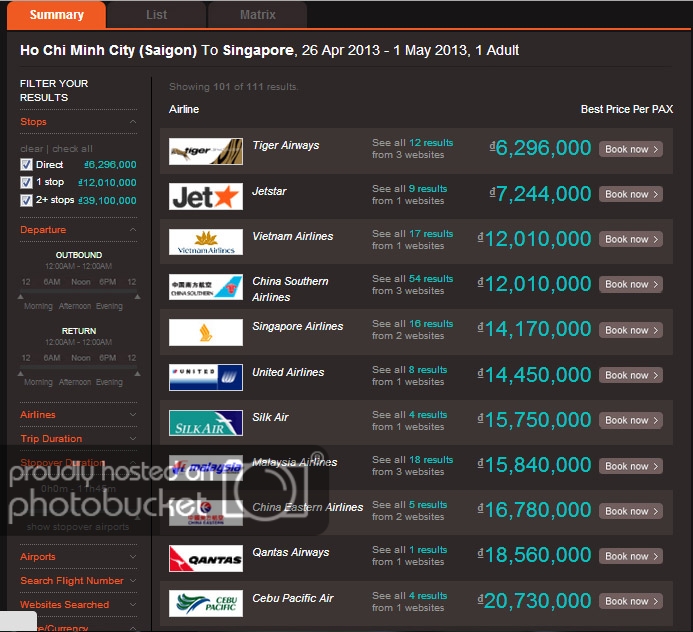Screen dimensions: 693x632
Task: Book now for Jetstar
Action: 631,194
